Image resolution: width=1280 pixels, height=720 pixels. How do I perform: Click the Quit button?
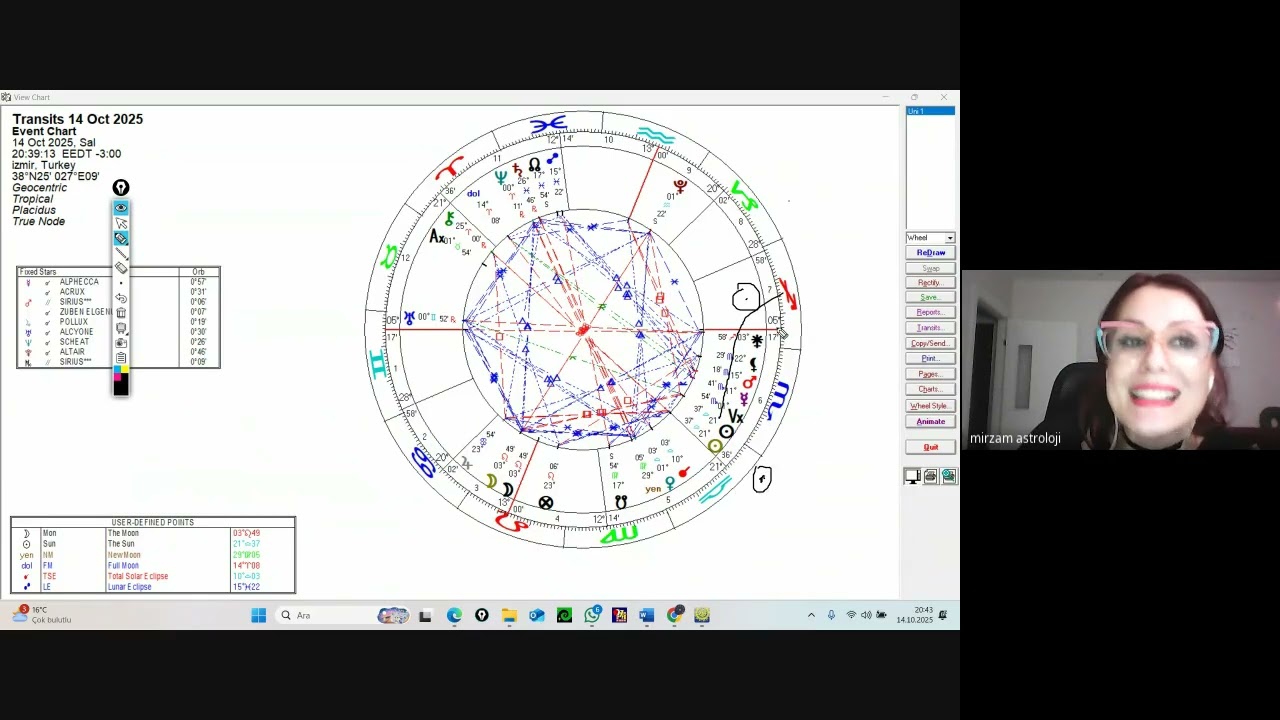(x=930, y=447)
